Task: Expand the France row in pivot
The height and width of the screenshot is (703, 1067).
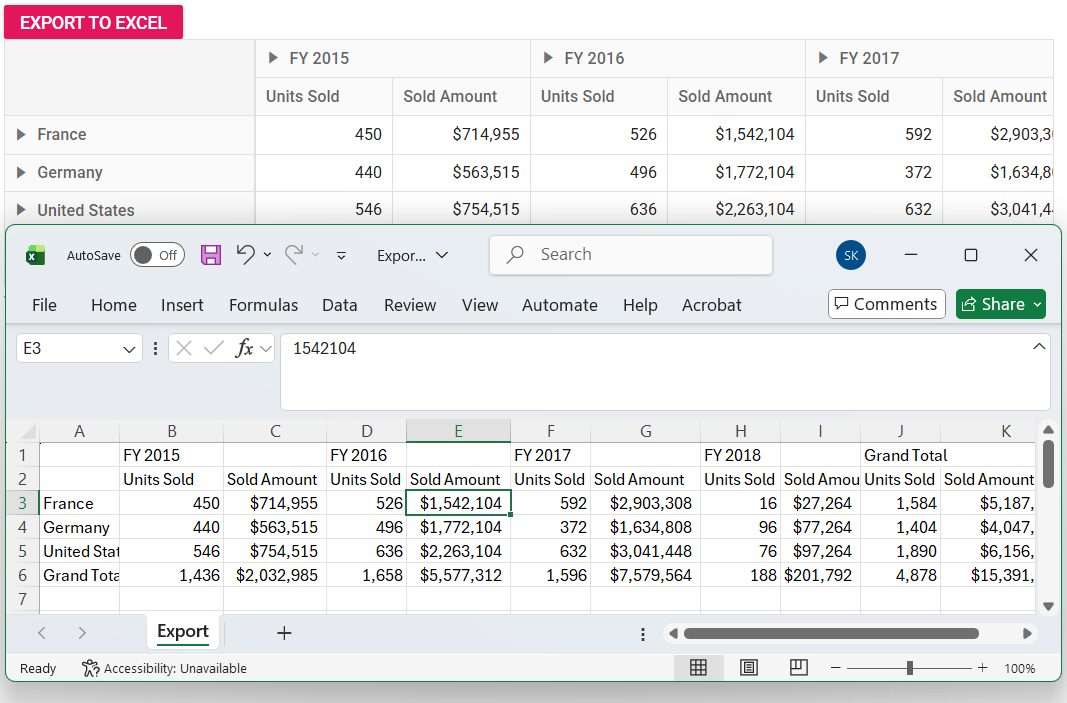Action: (21, 134)
